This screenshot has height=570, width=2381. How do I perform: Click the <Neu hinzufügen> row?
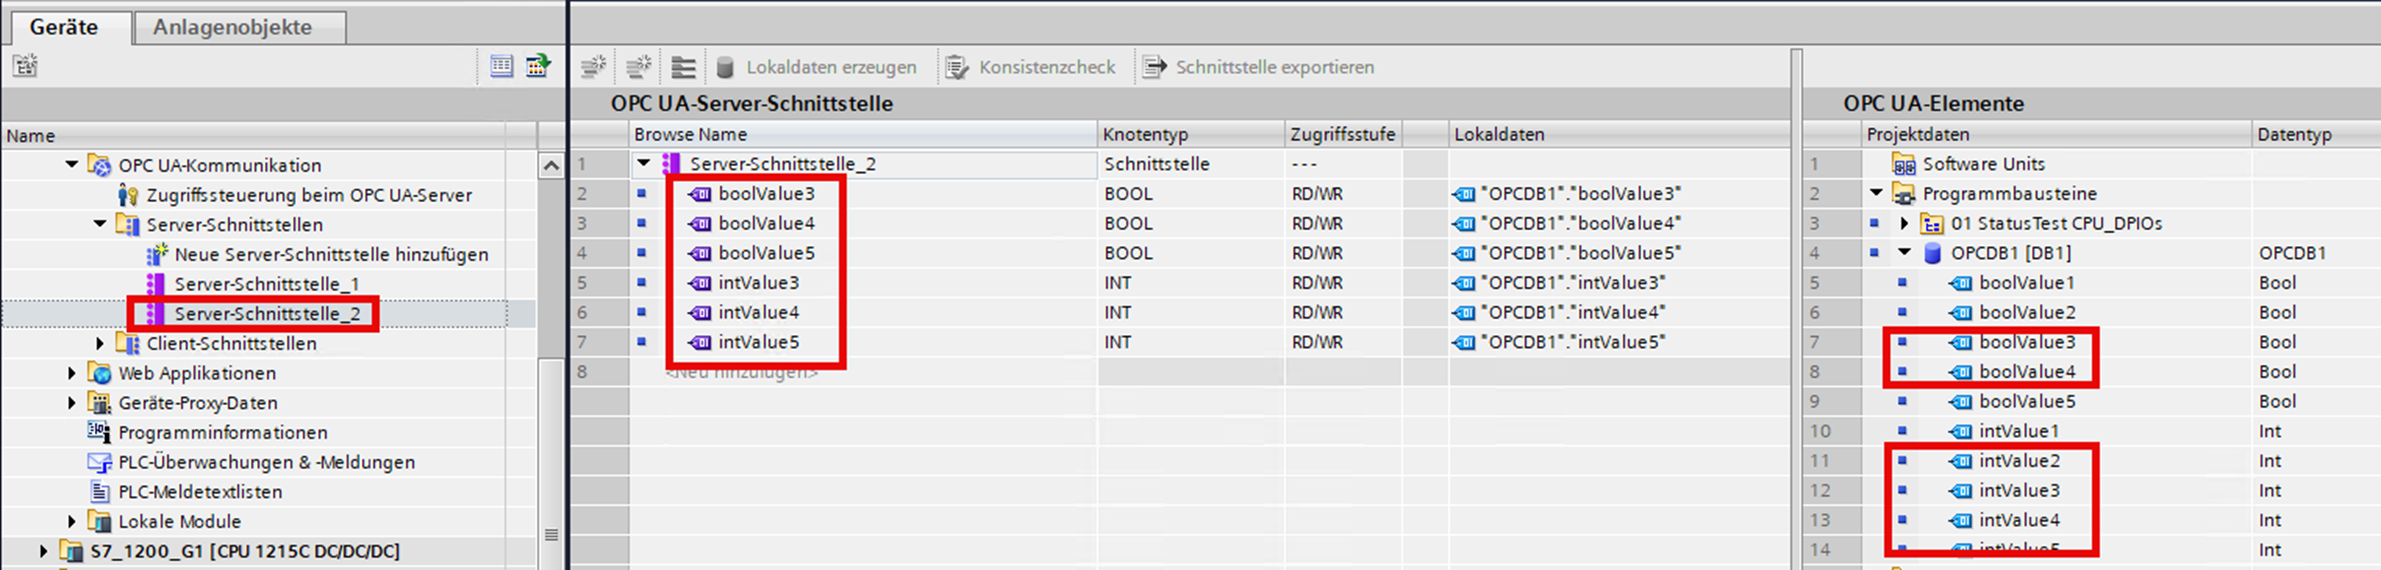click(742, 372)
